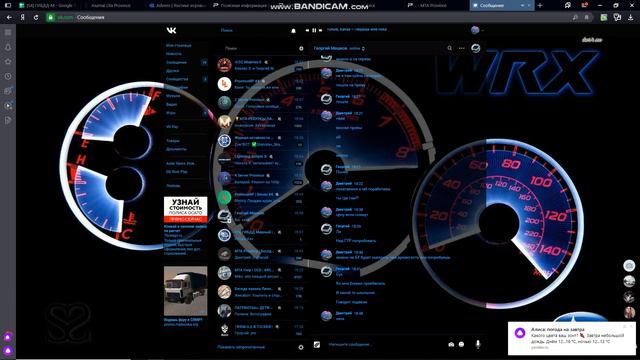Open Товары in VK sidebar
The image size is (640, 360).
coord(173,141)
